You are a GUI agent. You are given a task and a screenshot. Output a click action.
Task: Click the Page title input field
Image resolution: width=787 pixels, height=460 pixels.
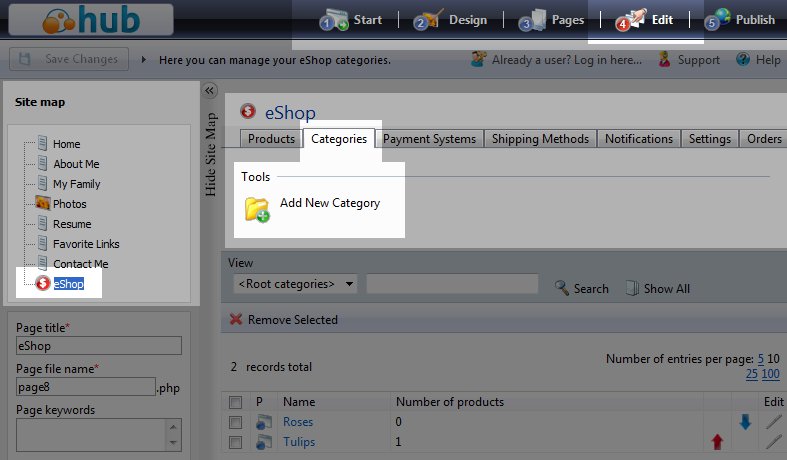(98, 345)
